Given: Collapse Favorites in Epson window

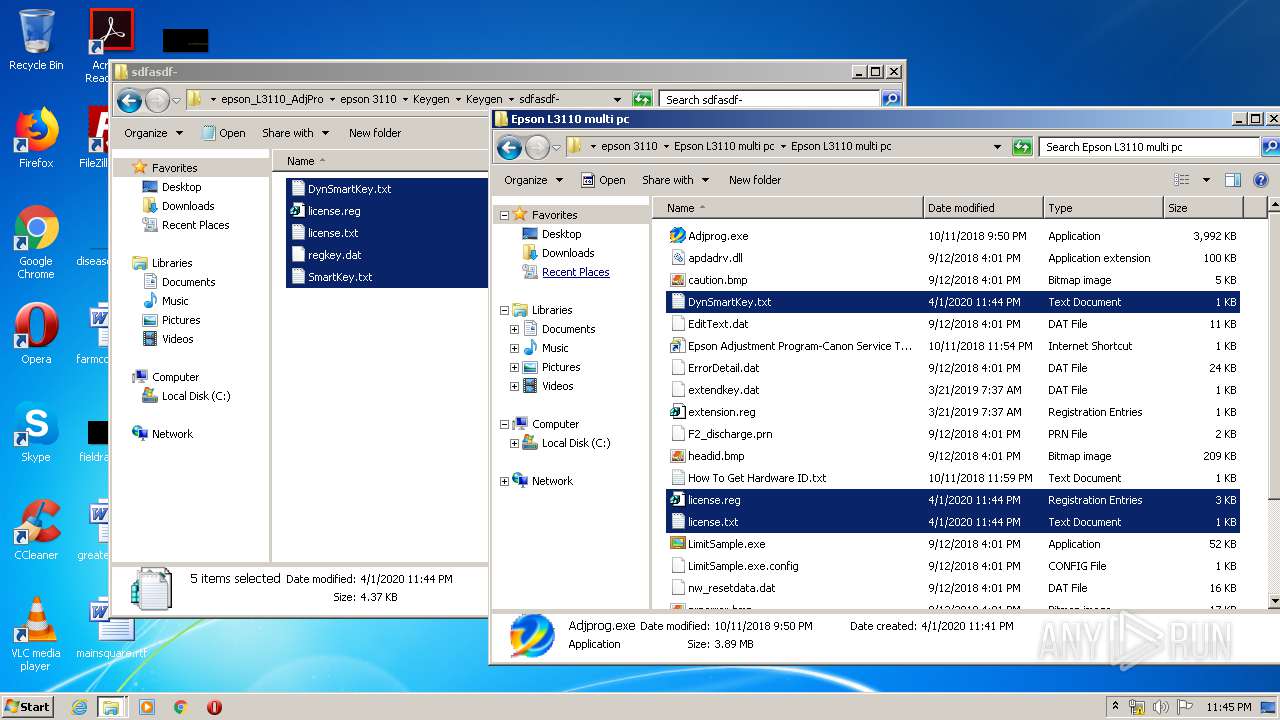Looking at the screenshot, I should coord(504,215).
